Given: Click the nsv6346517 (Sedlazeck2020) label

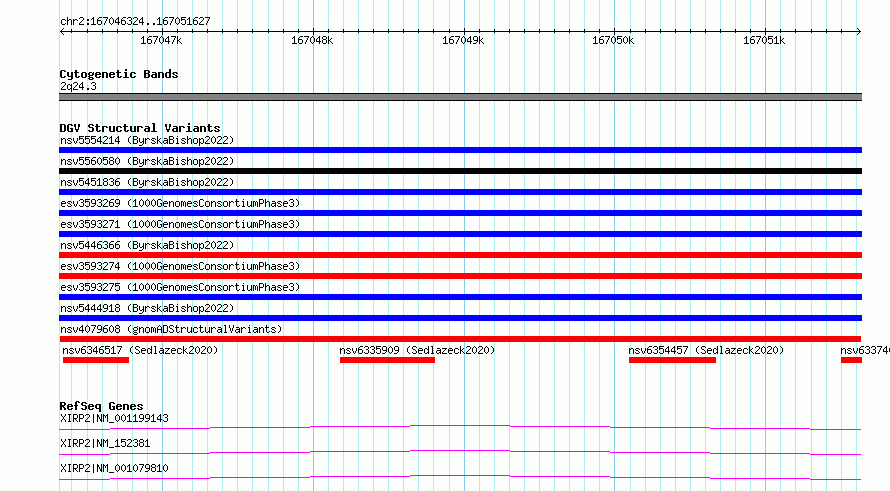Looking at the screenshot, I should pyautogui.click(x=140, y=350).
